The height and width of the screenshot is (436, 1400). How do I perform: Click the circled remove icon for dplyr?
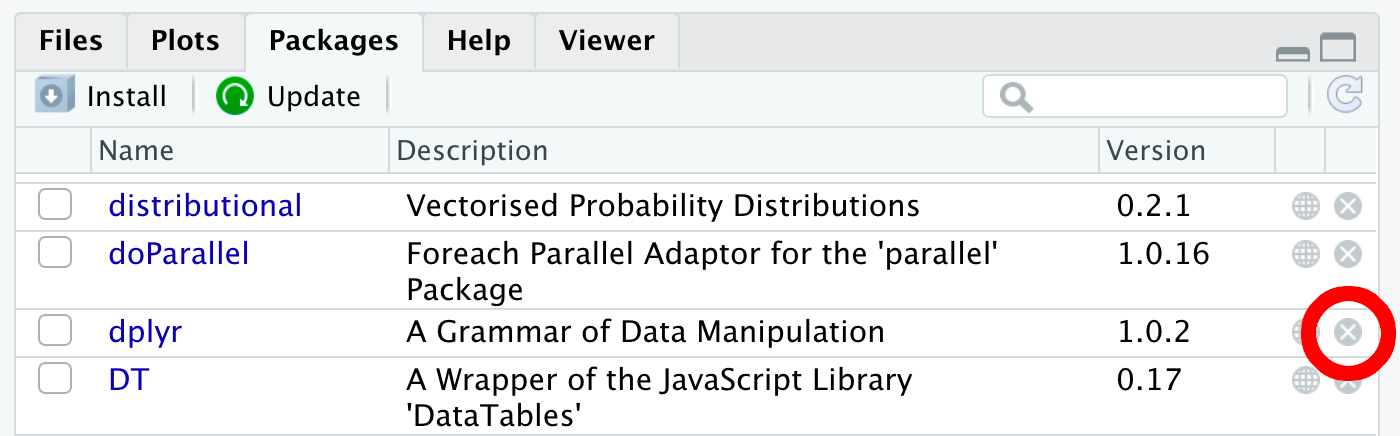point(1348,332)
